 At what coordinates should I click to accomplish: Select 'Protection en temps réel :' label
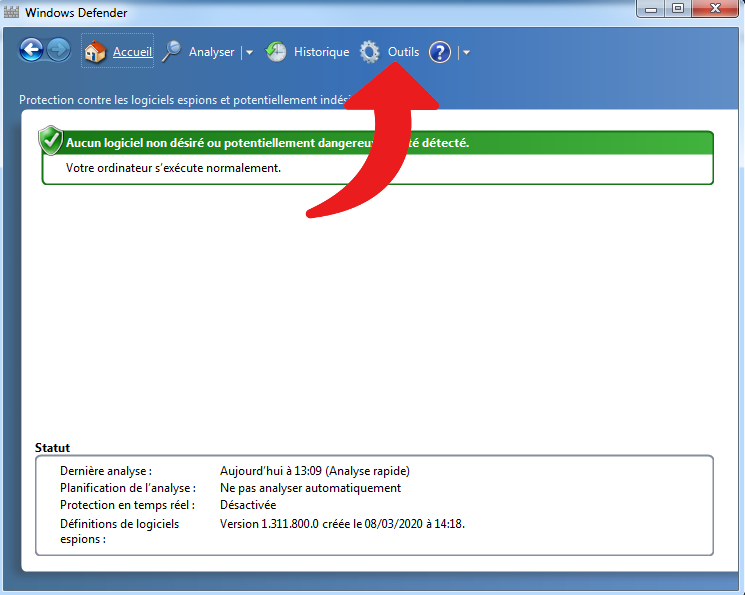tap(127, 505)
